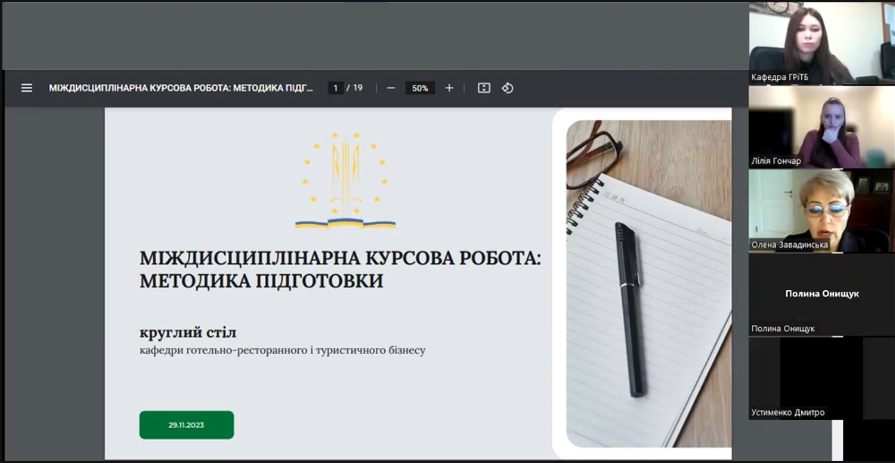Click the slide heading МІЖДИСЦИПЛІНАРНА КУРСОВА РОБОТА

tap(340, 258)
